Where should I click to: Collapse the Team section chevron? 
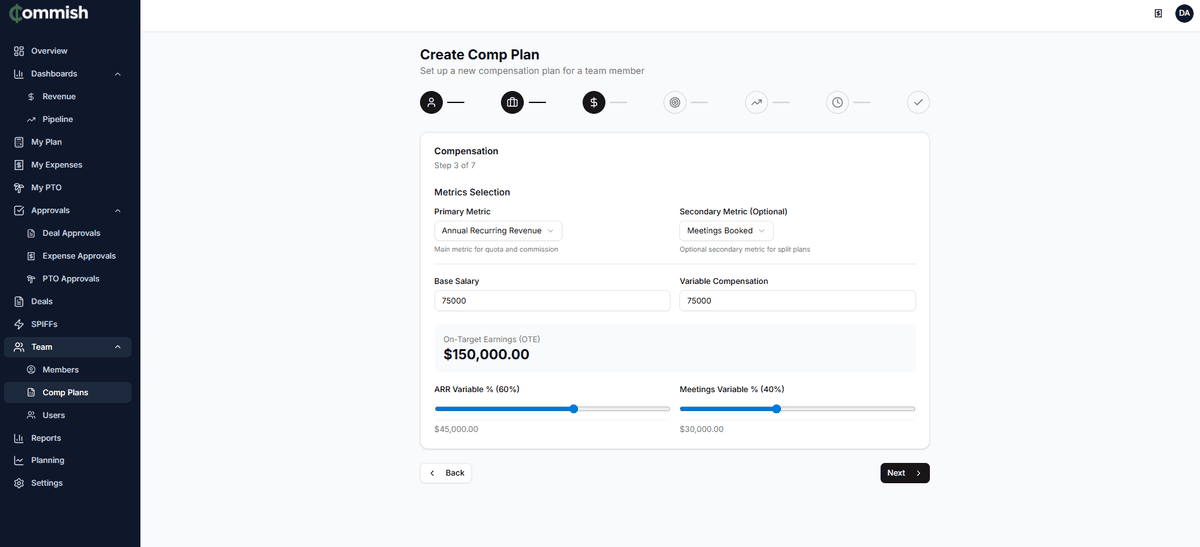[x=118, y=347]
